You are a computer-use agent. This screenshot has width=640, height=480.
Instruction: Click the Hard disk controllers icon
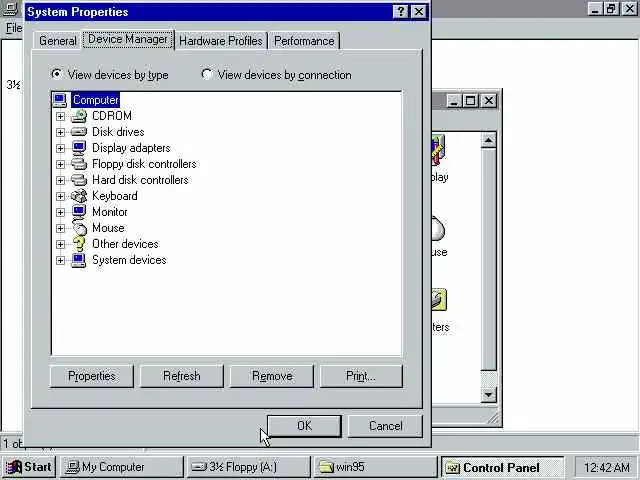click(79, 180)
